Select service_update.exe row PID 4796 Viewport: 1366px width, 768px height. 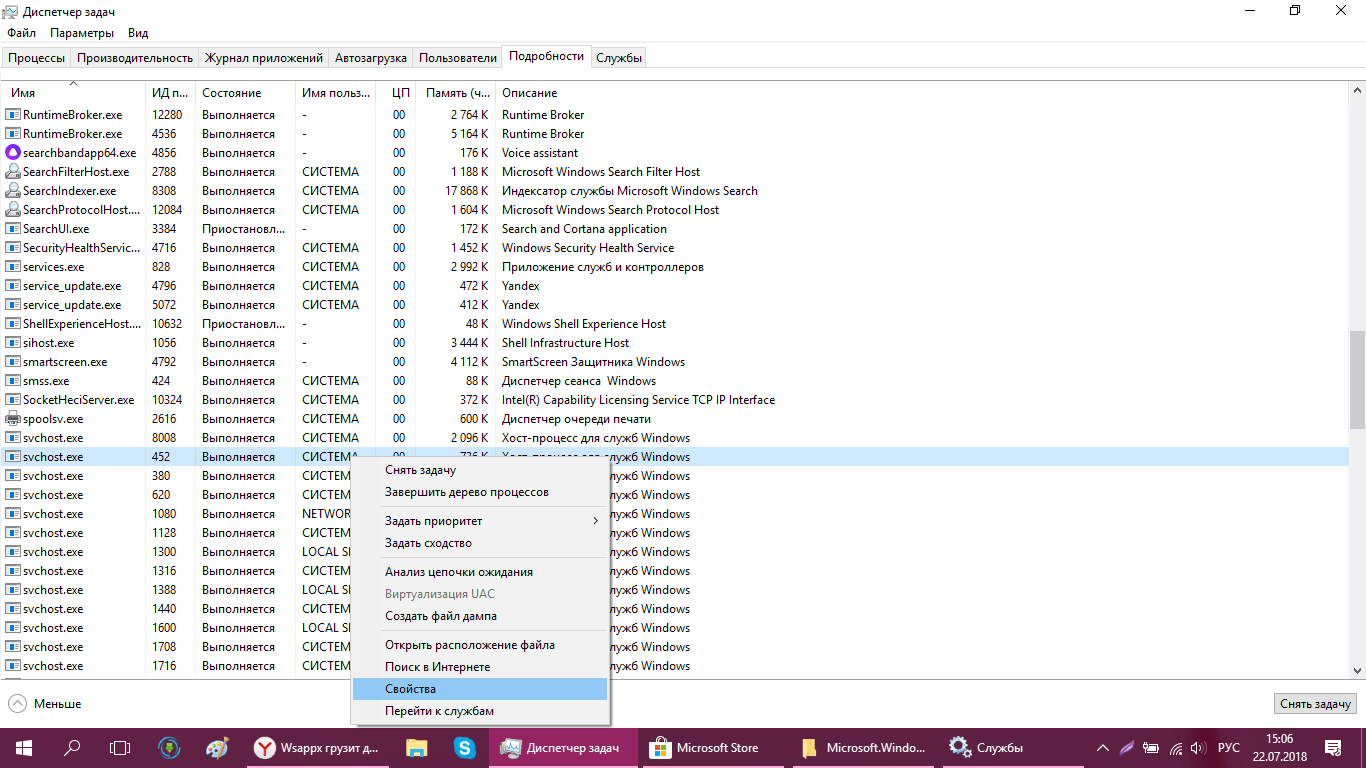pos(674,286)
